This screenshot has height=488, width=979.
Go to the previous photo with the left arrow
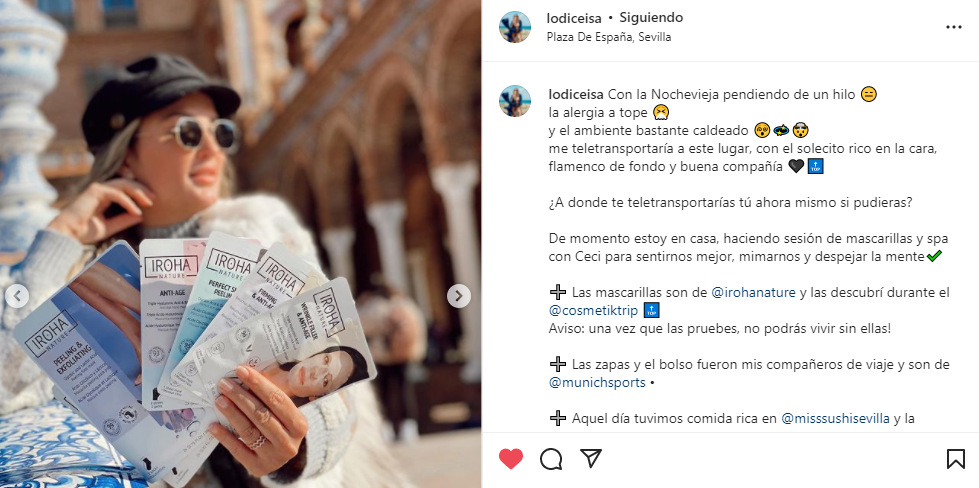(17, 296)
